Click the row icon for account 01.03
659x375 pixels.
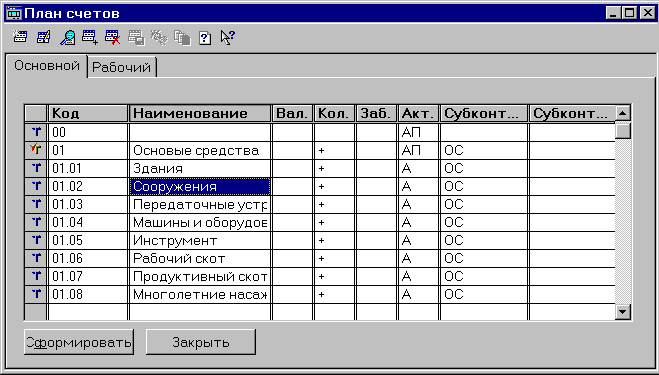(36, 204)
